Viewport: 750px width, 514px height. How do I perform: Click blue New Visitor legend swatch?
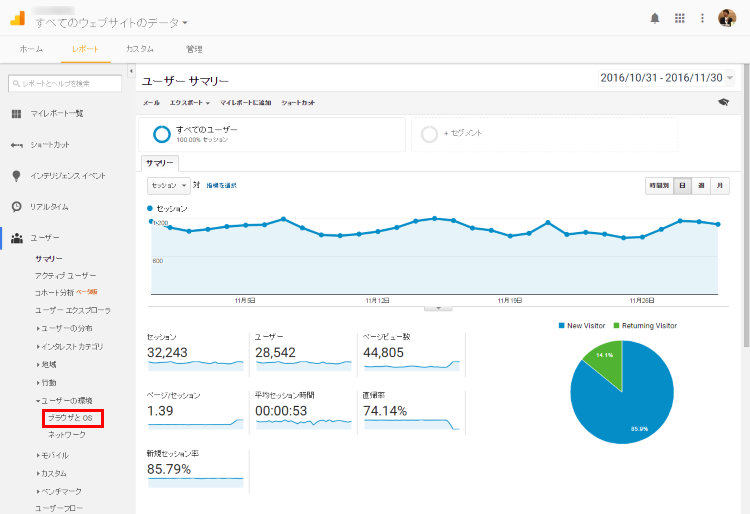[562, 326]
